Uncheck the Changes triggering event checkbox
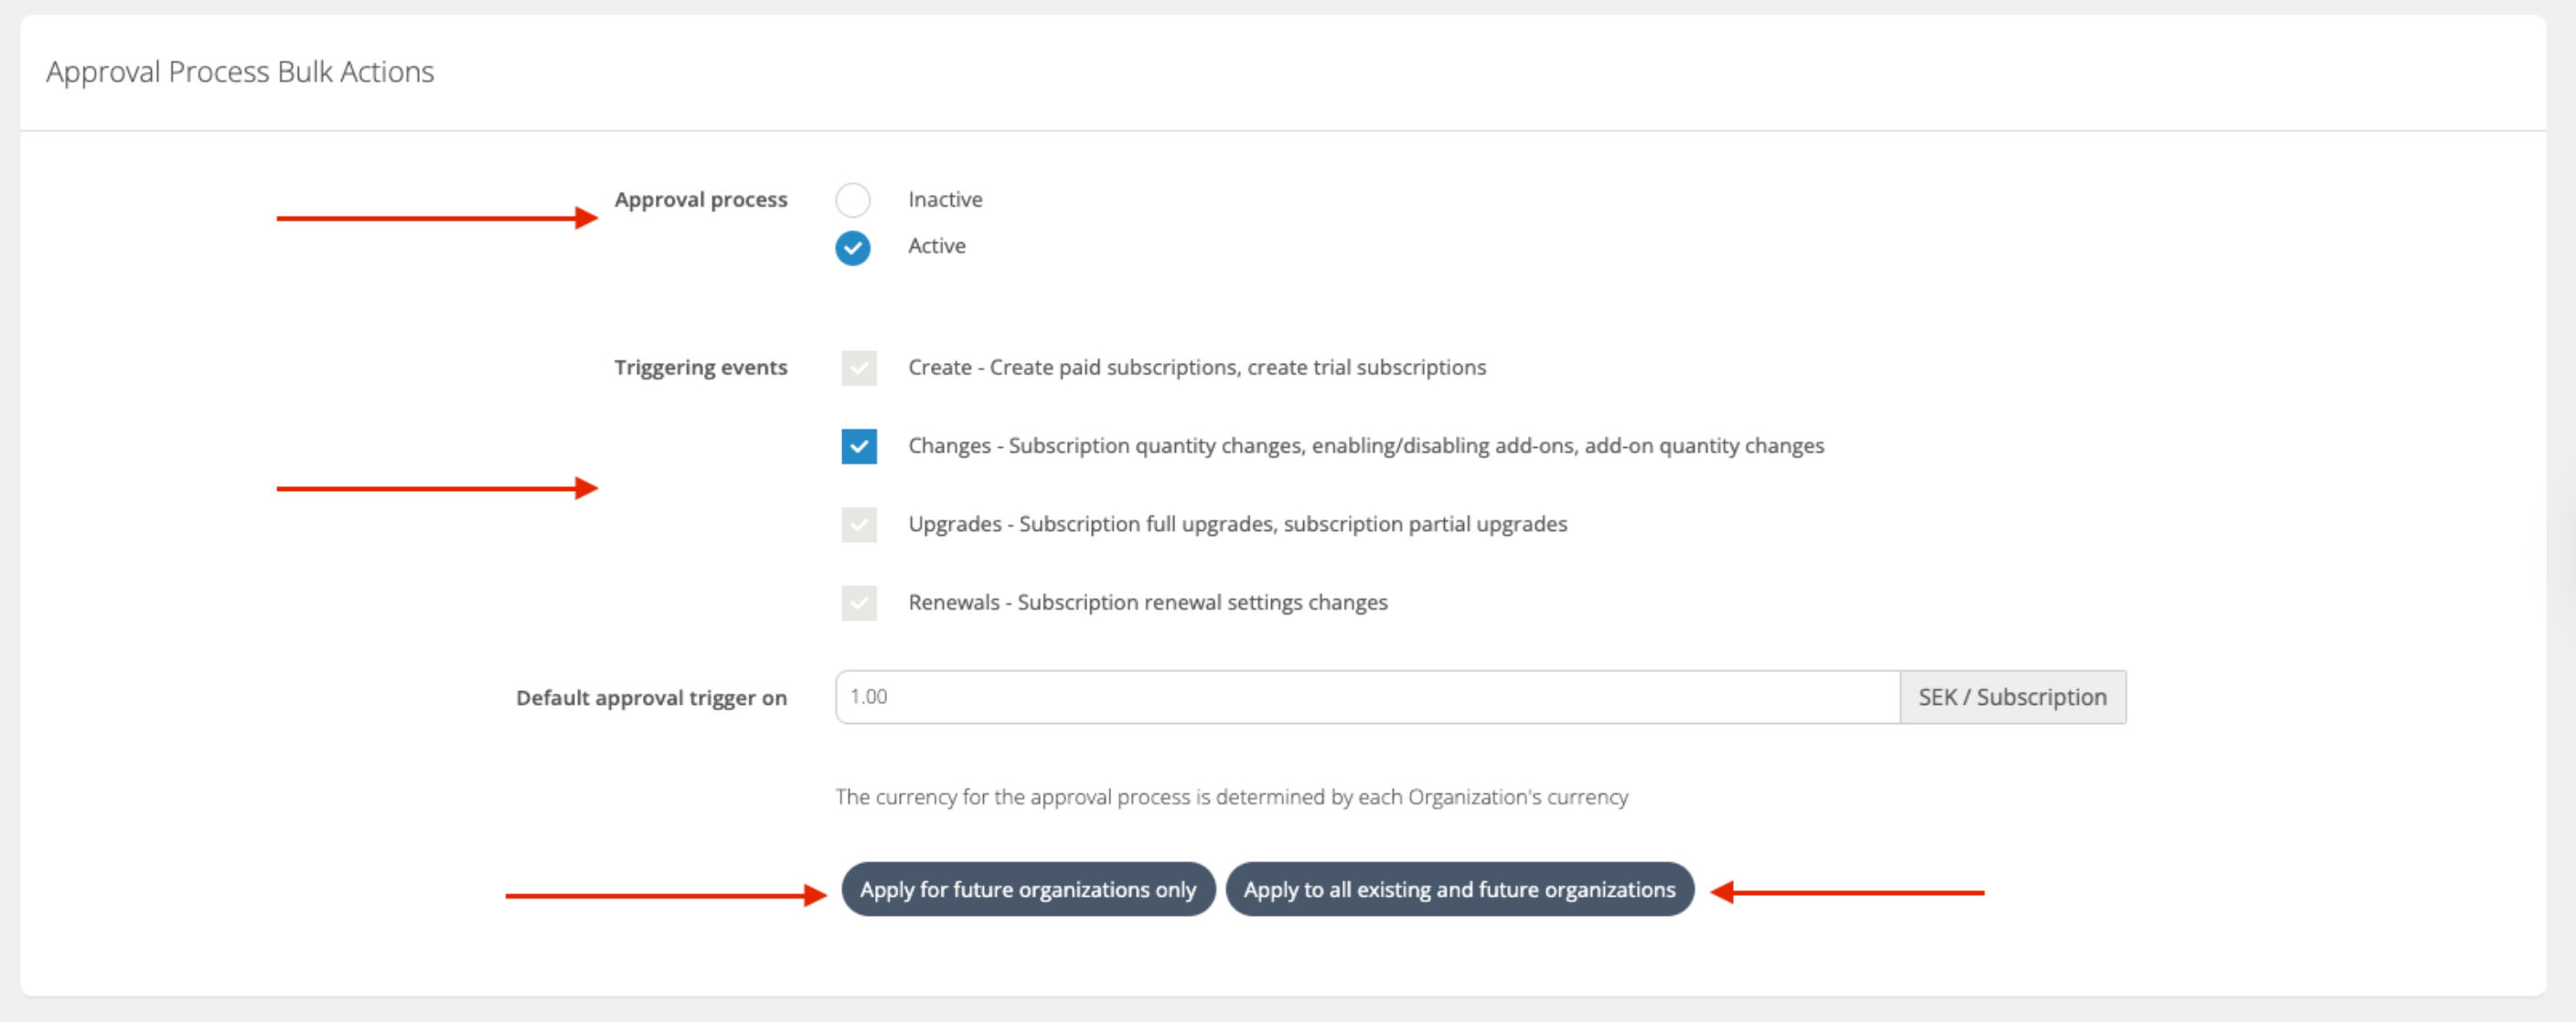Viewport: 2576px width, 1022px height. 858,446
